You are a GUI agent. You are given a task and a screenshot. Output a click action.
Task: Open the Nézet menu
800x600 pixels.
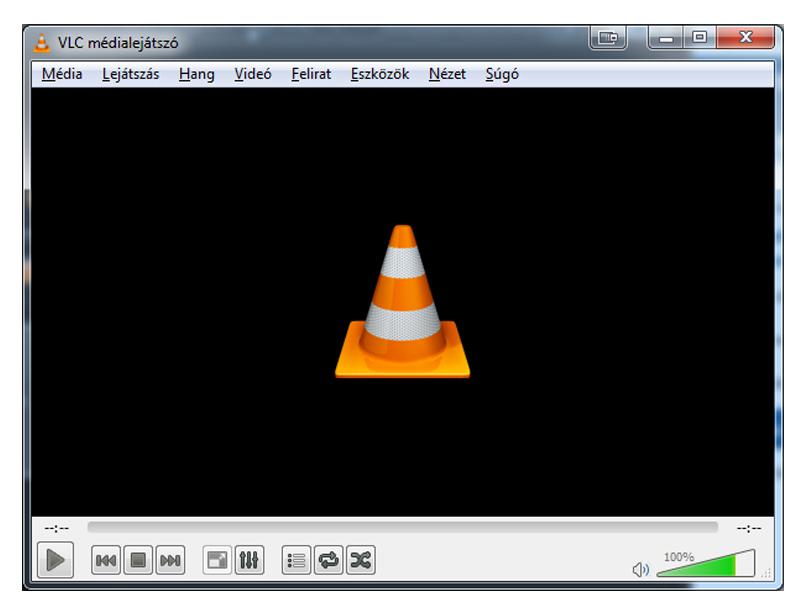(x=447, y=74)
